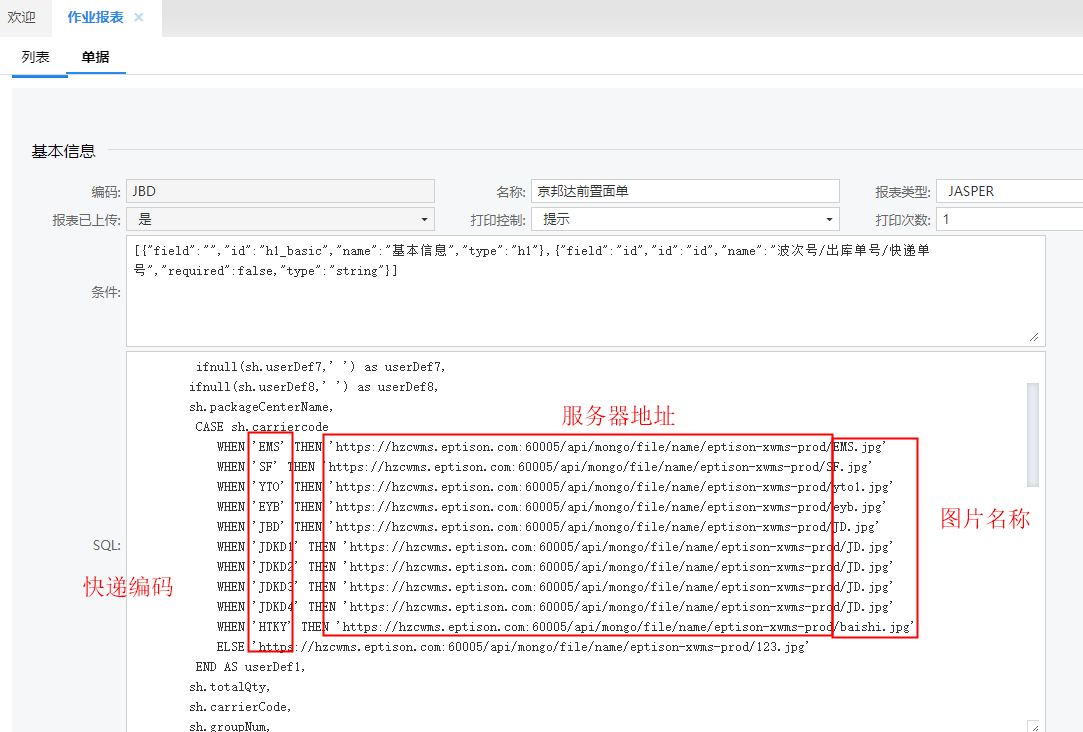1083x732 pixels.
Task: Click into the 名称 field 京邦达前置面单
Action: (685, 191)
